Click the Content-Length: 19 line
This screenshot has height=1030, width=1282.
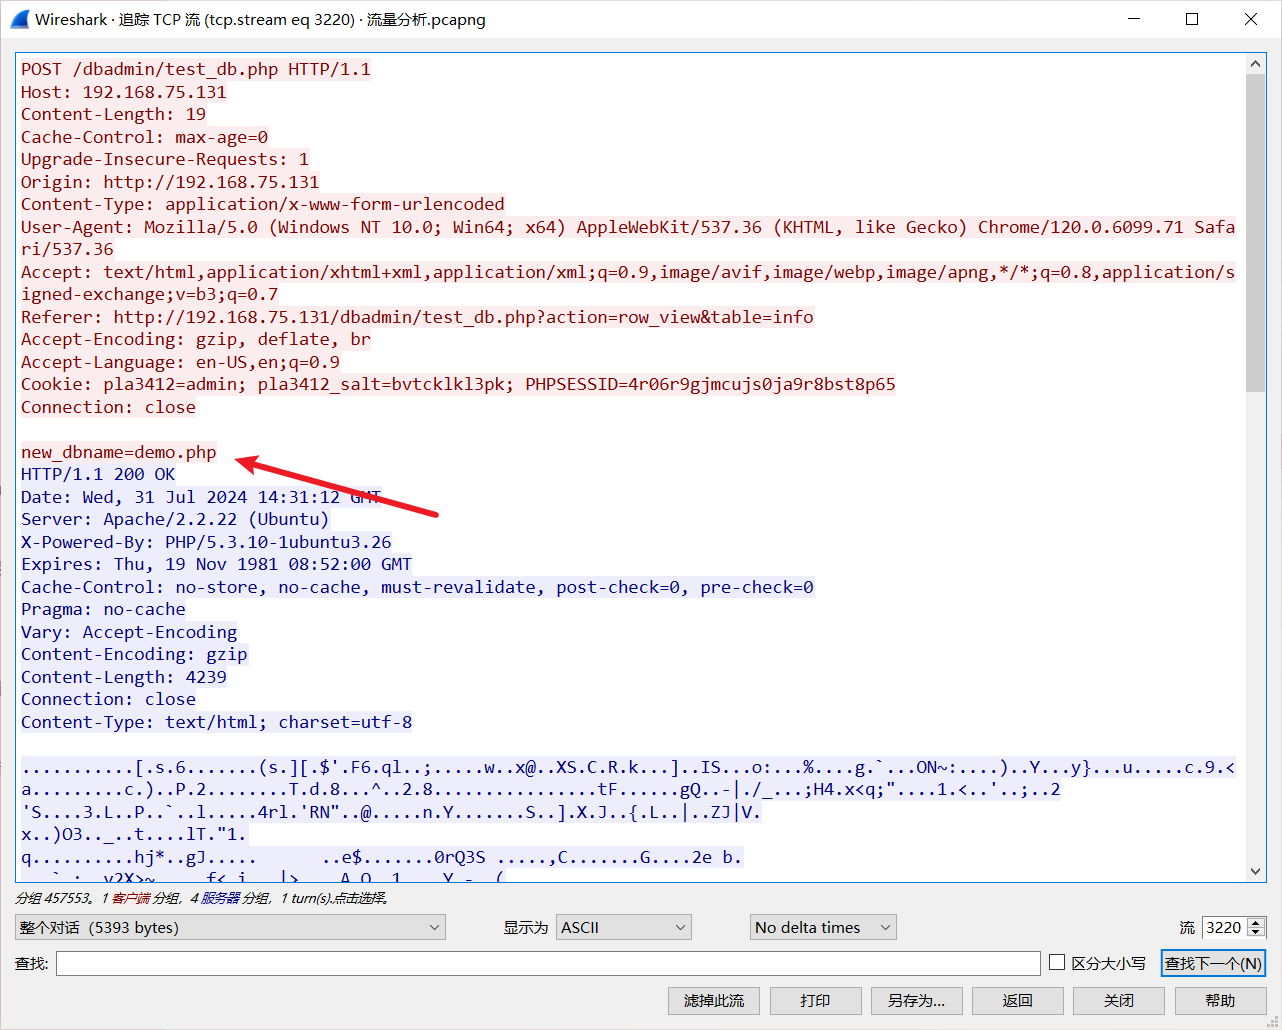coord(113,114)
